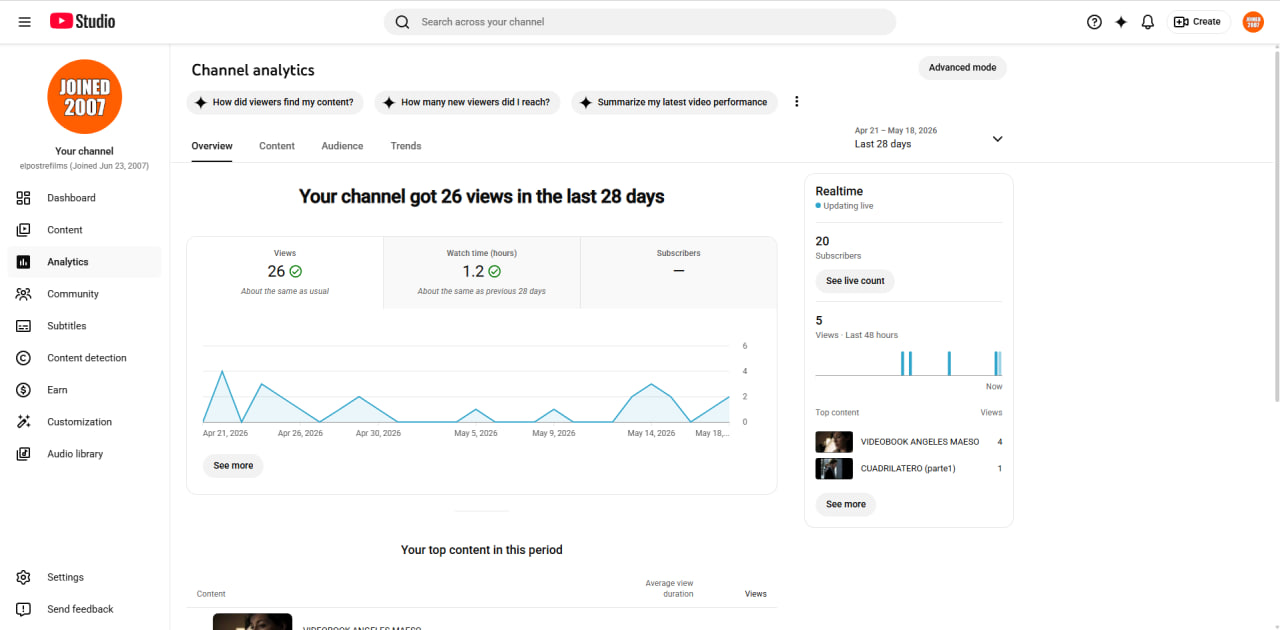Open the Help question mark icon
The image size is (1280, 630).
1094,22
